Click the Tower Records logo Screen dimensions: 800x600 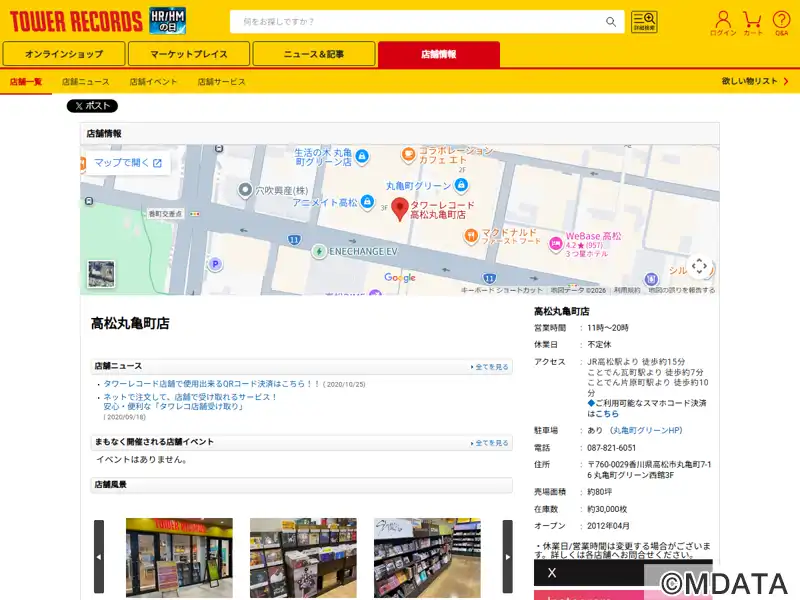(76, 22)
